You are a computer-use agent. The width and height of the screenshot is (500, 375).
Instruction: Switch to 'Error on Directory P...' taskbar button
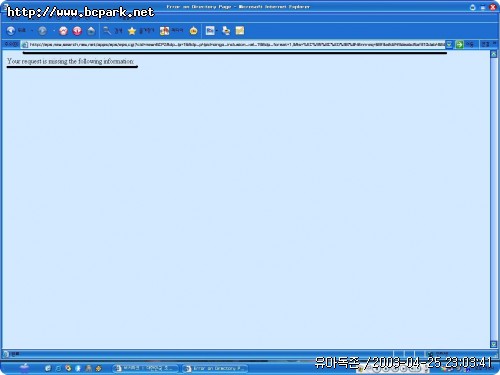coord(215,368)
